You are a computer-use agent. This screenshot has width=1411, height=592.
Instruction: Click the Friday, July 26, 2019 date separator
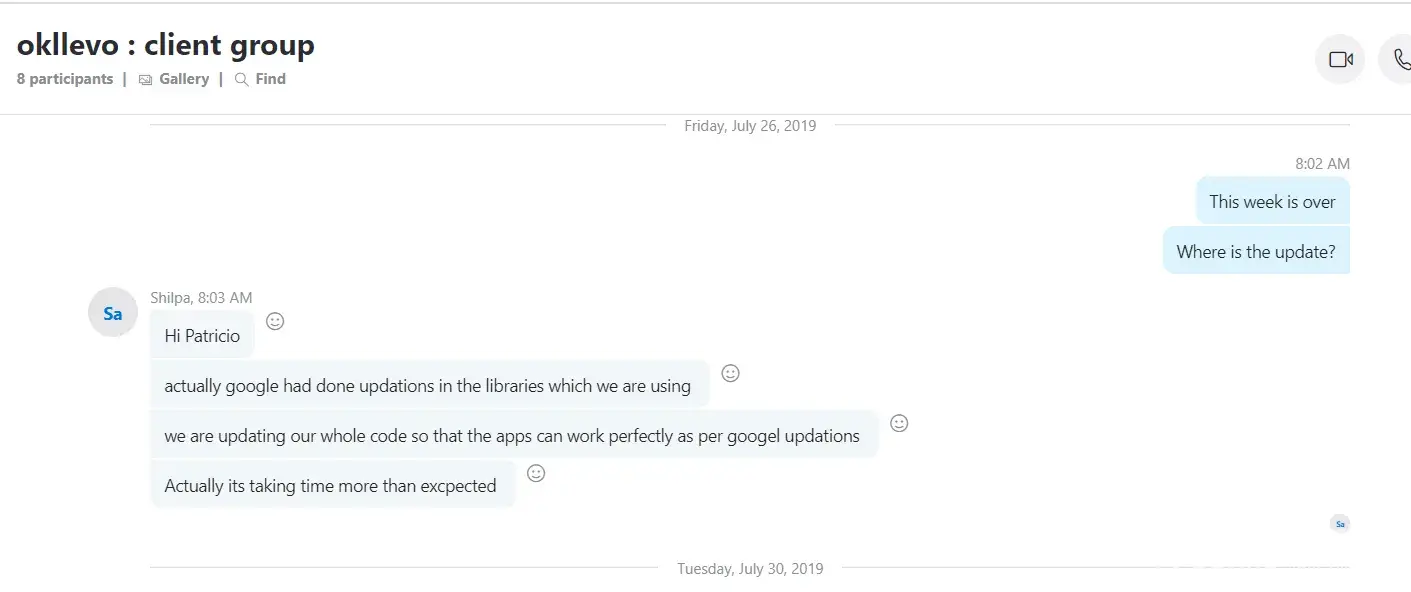tap(750, 126)
